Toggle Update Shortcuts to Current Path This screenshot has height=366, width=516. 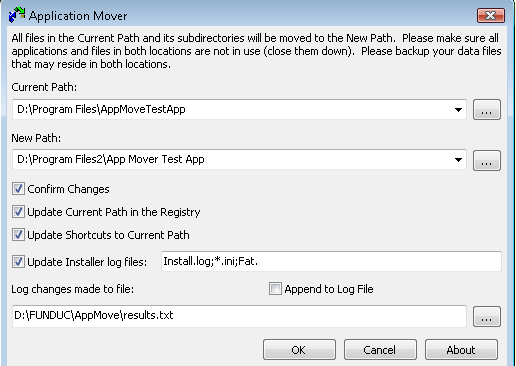coord(18,235)
